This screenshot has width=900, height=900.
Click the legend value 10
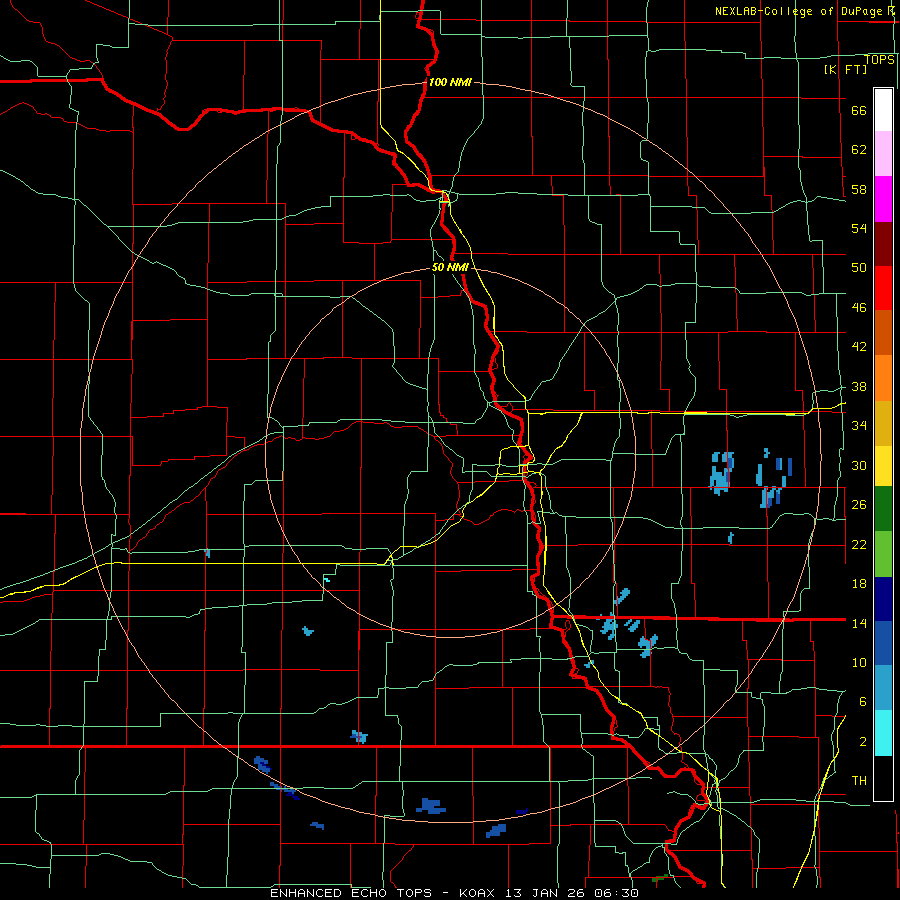click(859, 662)
